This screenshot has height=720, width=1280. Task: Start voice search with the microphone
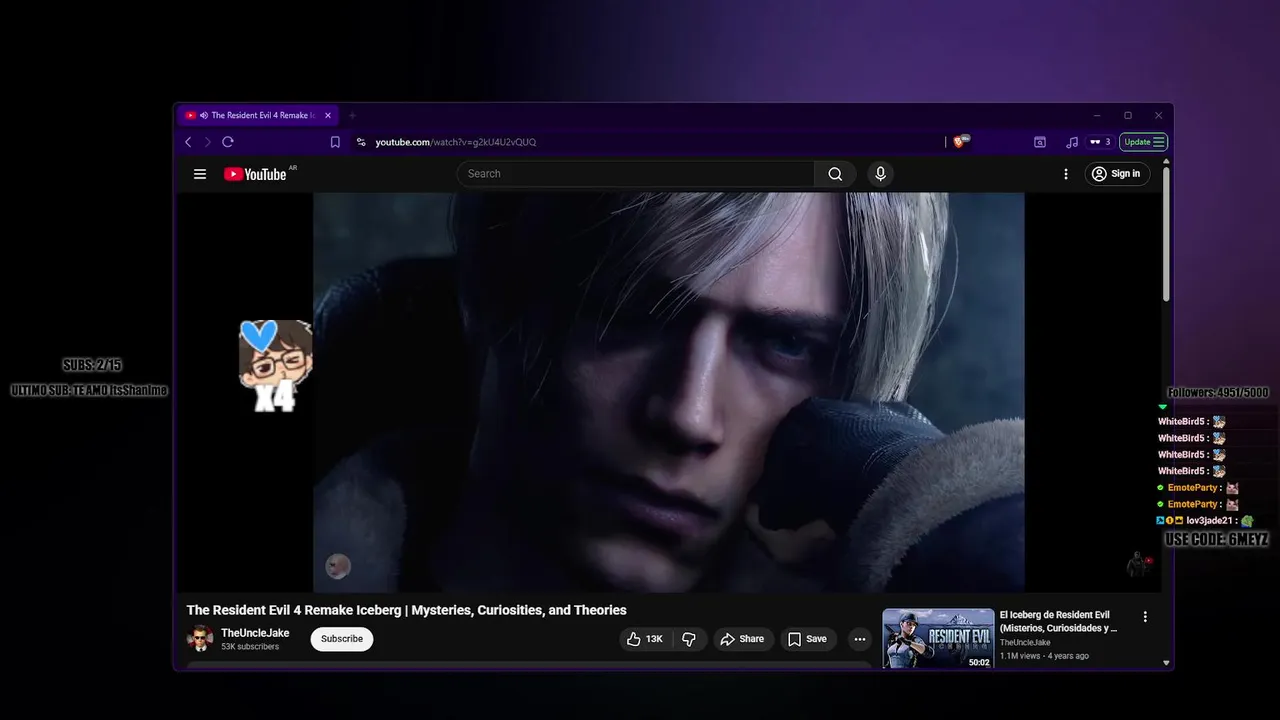880,174
